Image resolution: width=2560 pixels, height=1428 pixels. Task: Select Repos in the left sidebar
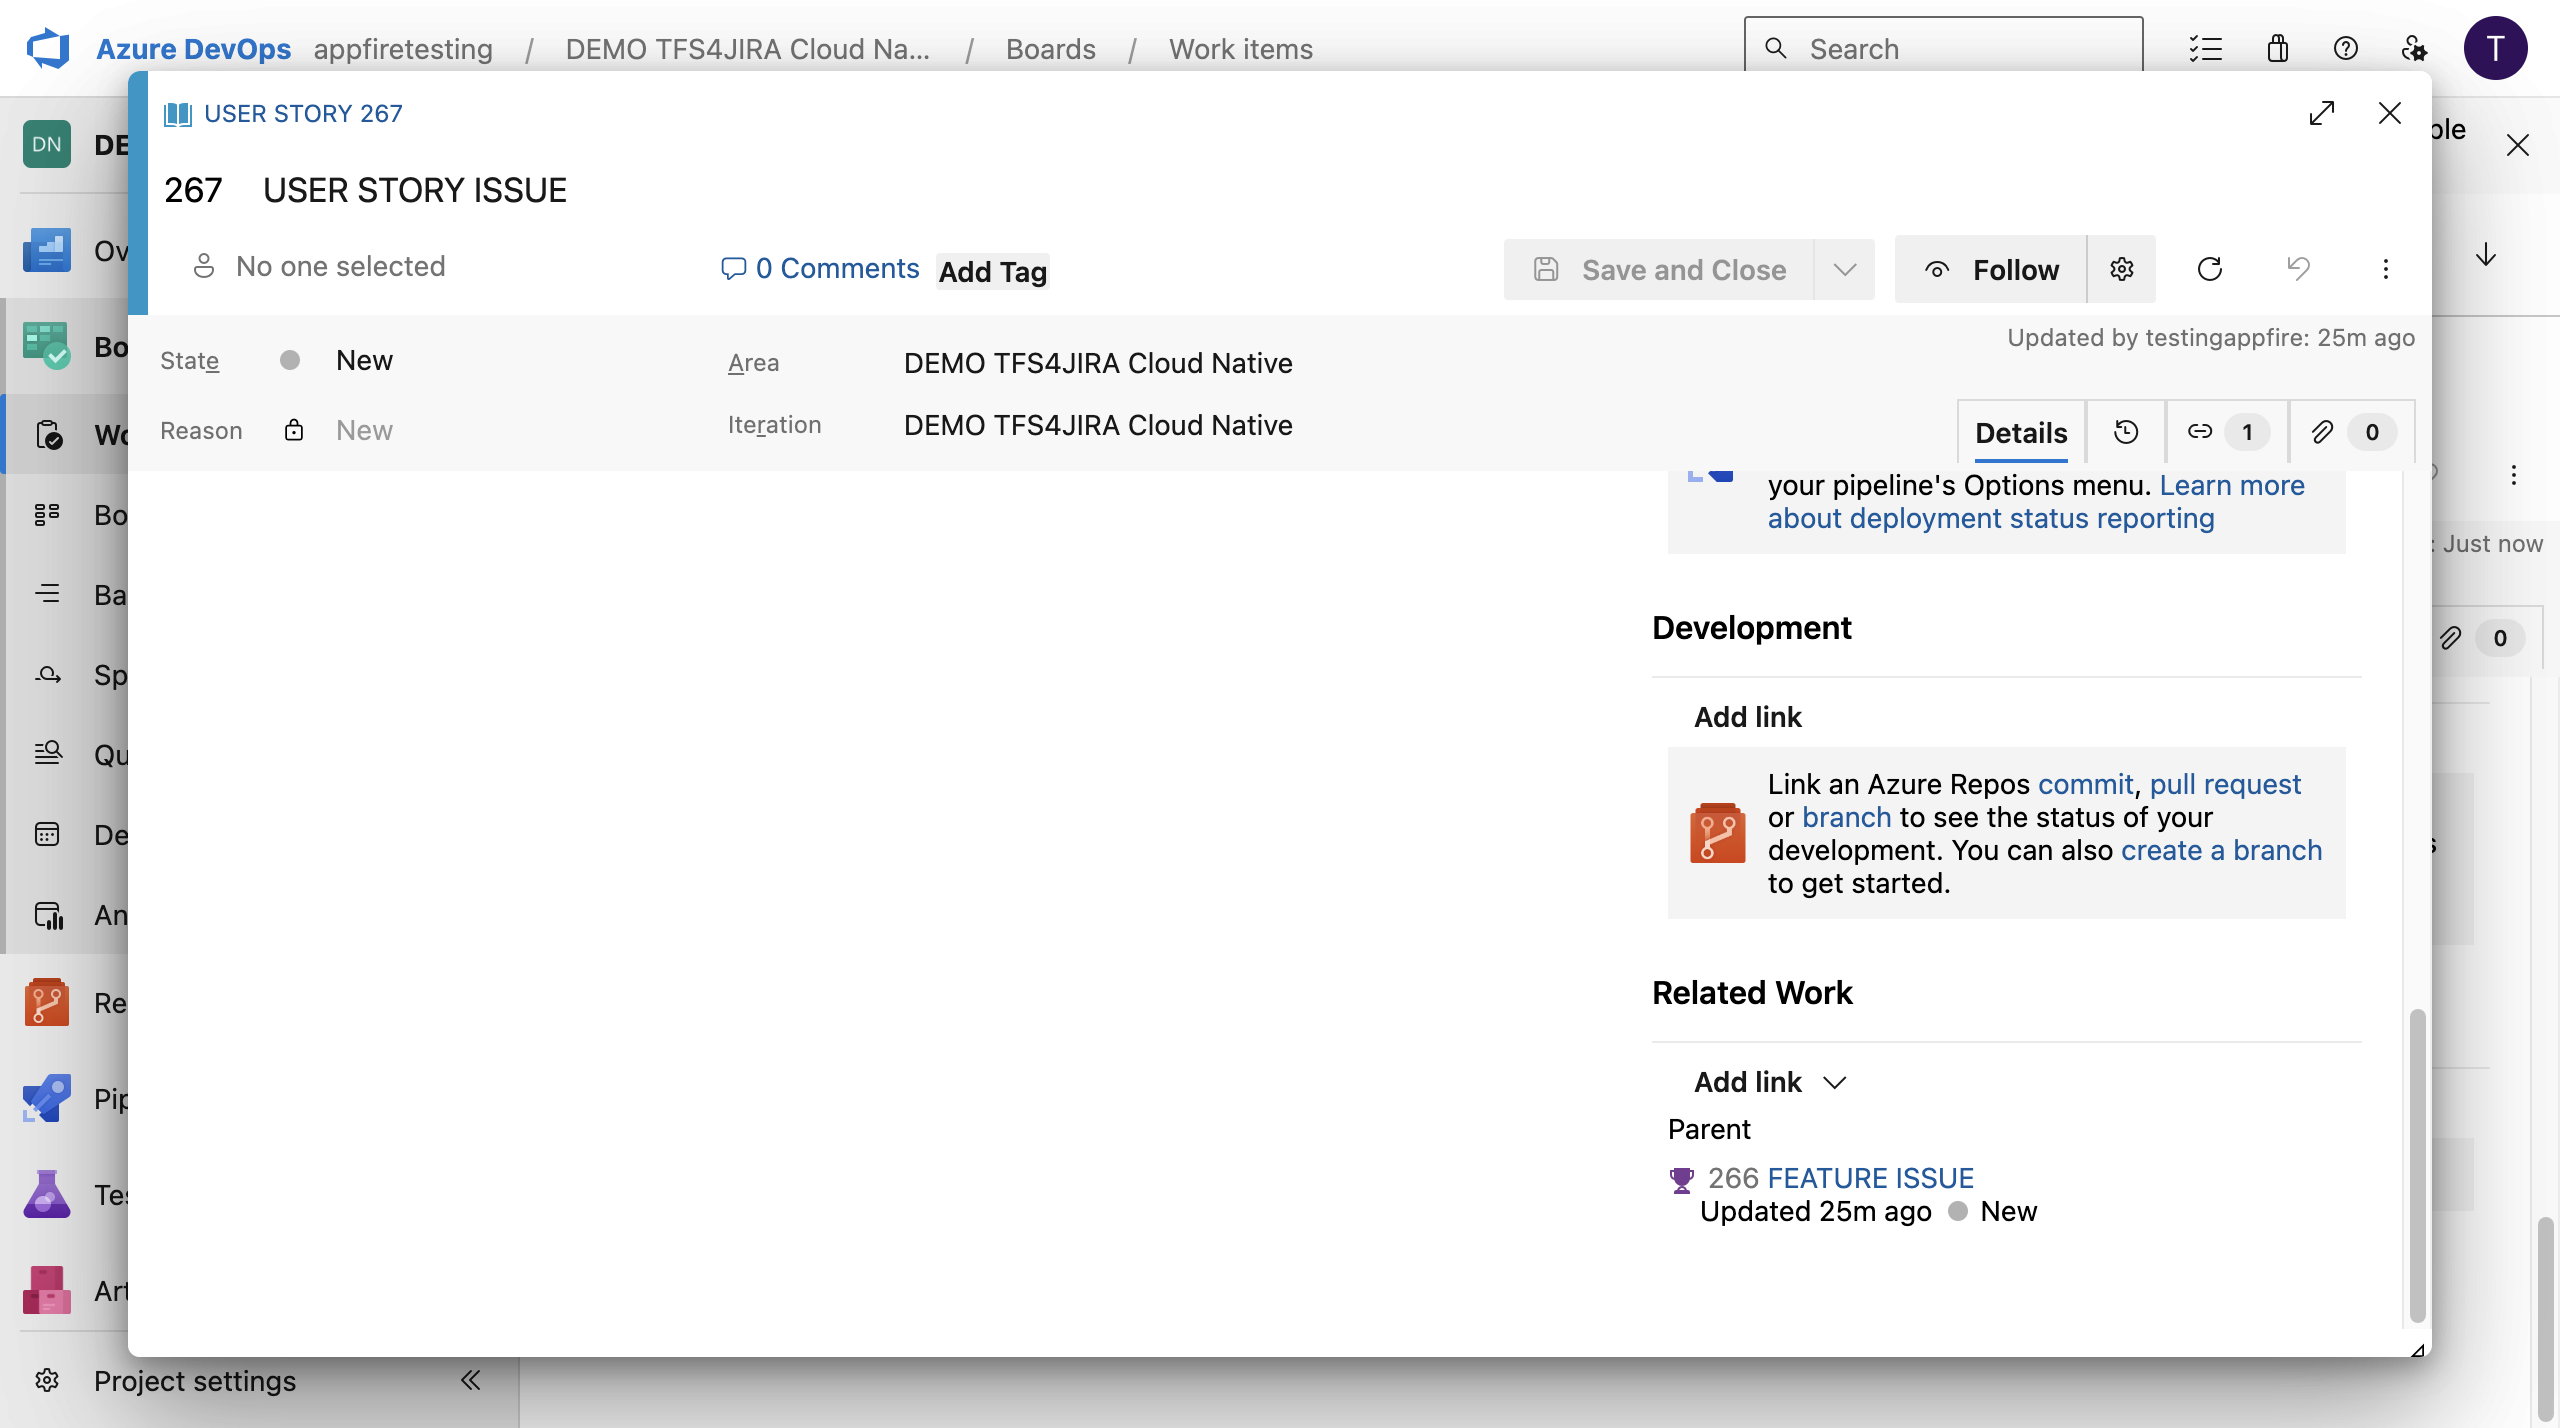tap(47, 1000)
